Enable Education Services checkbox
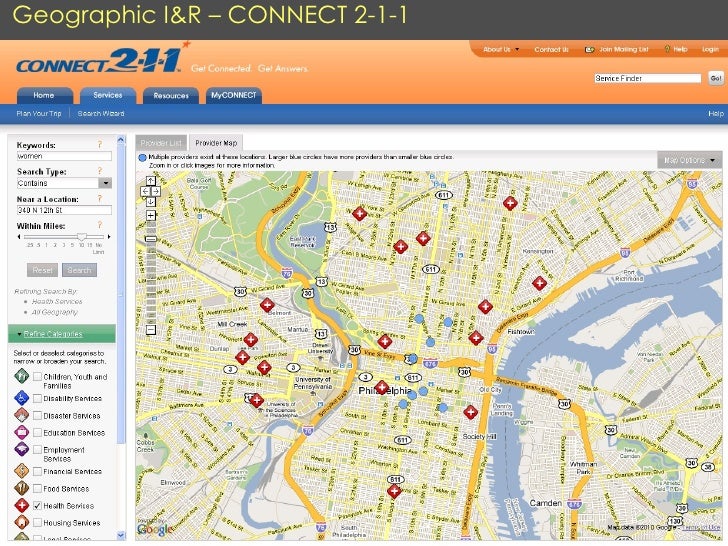728x546 pixels. tap(38, 433)
